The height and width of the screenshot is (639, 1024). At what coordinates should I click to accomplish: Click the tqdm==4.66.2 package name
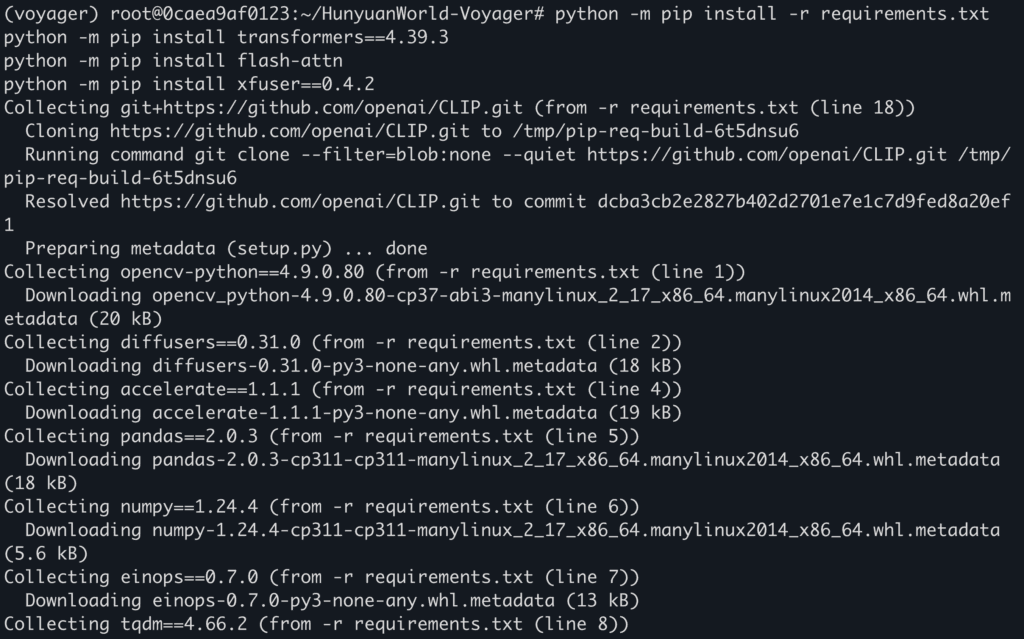point(184,625)
